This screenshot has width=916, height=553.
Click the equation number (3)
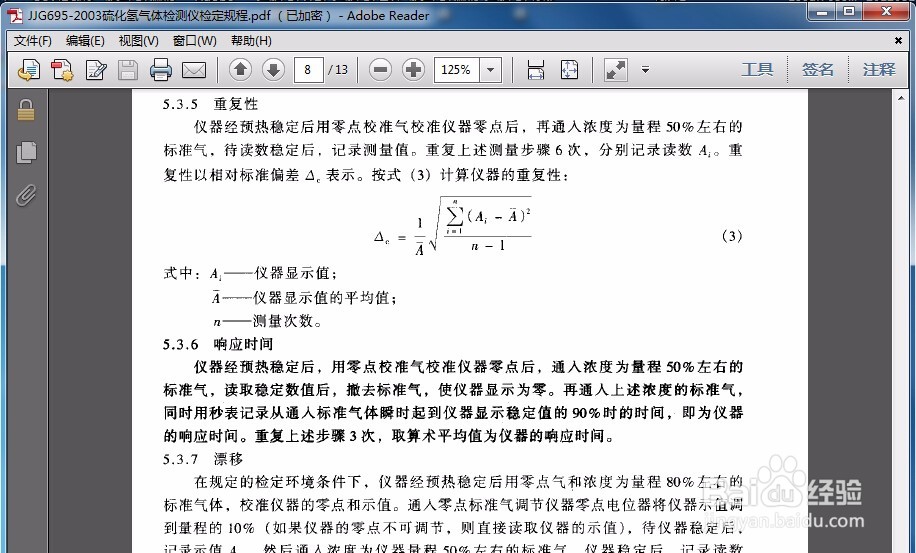tap(732, 236)
